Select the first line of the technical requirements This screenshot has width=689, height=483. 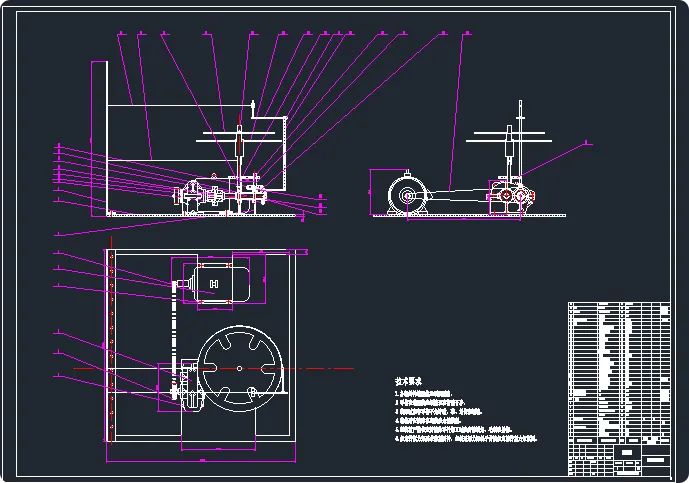(423, 394)
